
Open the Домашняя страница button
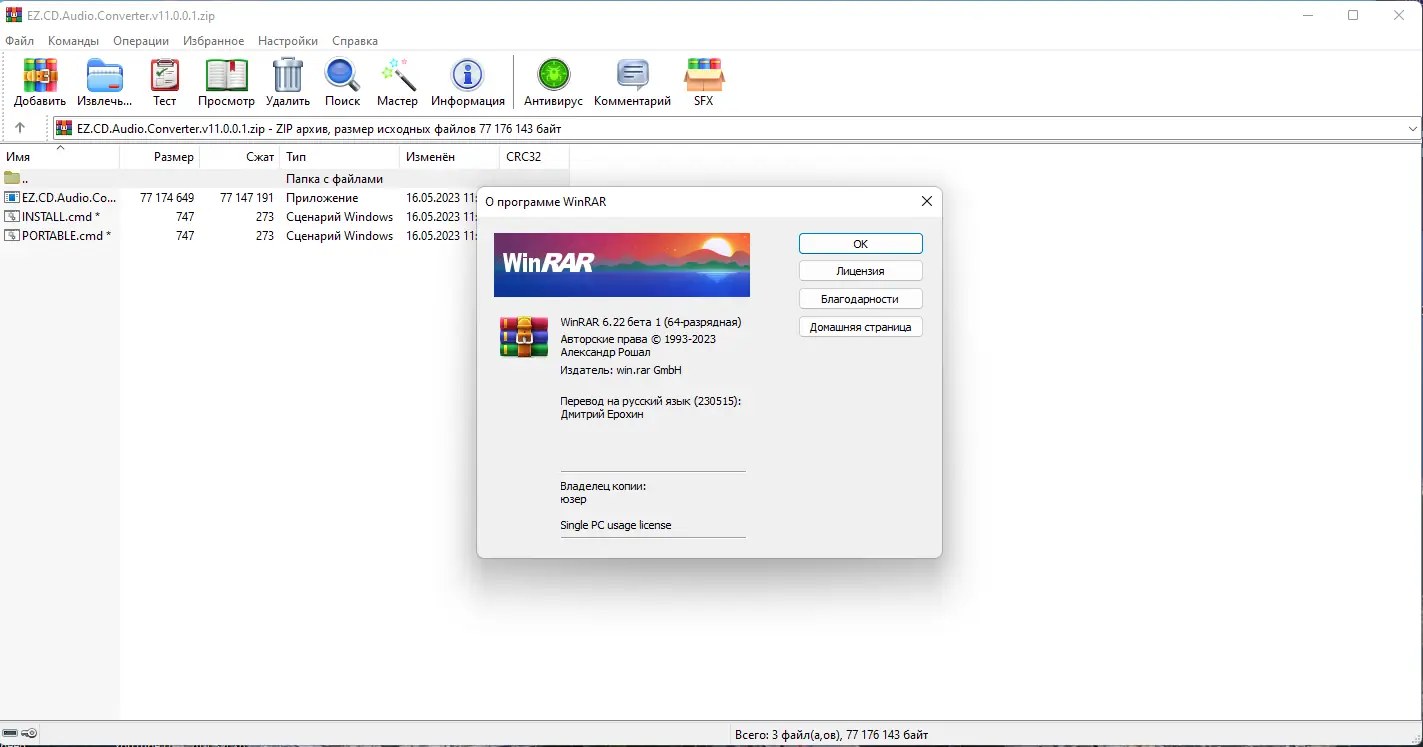tap(861, 327)
